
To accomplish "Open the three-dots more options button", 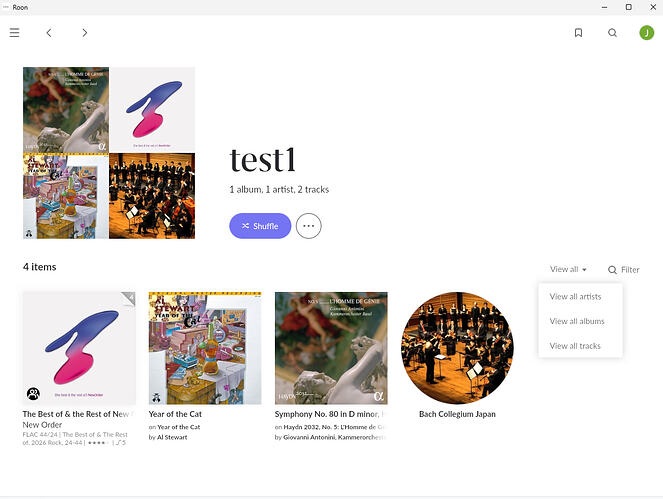I will tap(309, 226).
